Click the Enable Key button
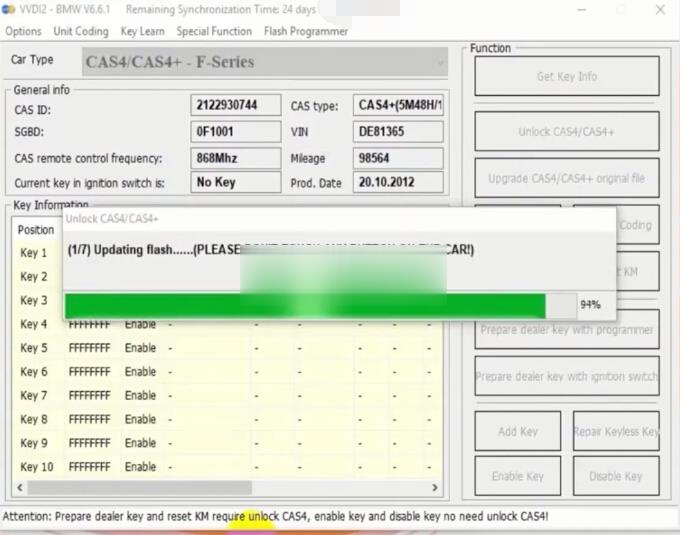This screenshot has height=535, width=680. click(x=518, y=476)
